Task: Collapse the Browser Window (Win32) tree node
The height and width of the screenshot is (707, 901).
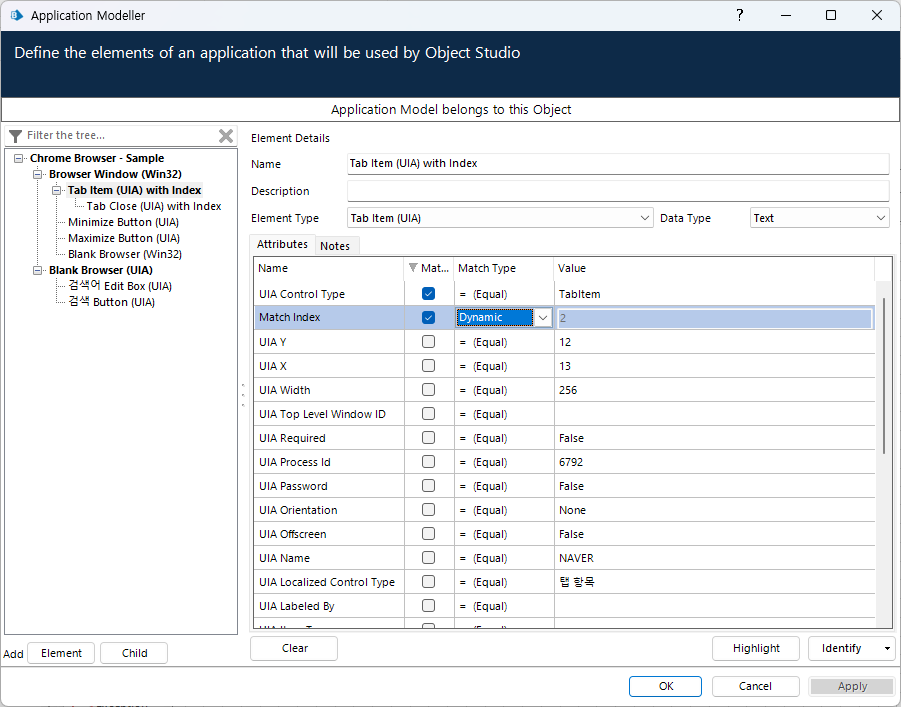Action: tap(39, 174)
